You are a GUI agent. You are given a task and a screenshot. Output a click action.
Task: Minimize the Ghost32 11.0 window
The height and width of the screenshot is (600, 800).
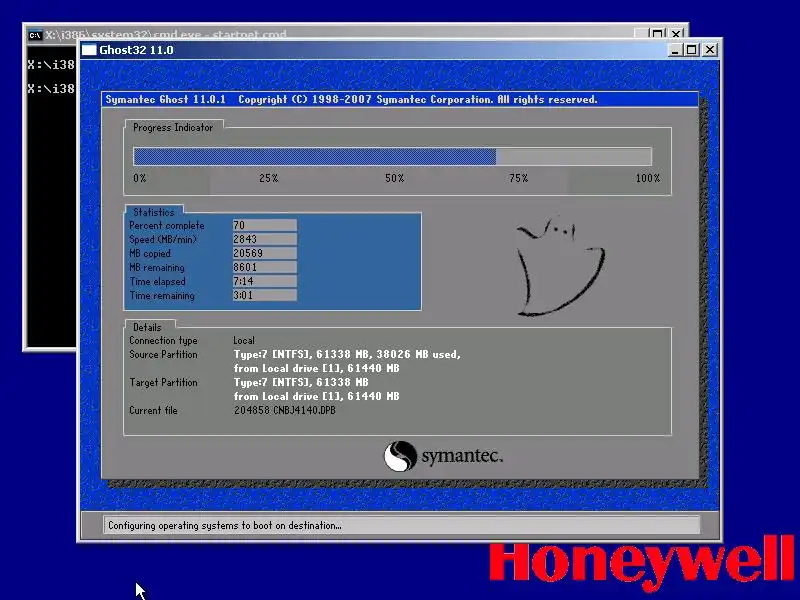pyautogui.click(x=674, y=50)
